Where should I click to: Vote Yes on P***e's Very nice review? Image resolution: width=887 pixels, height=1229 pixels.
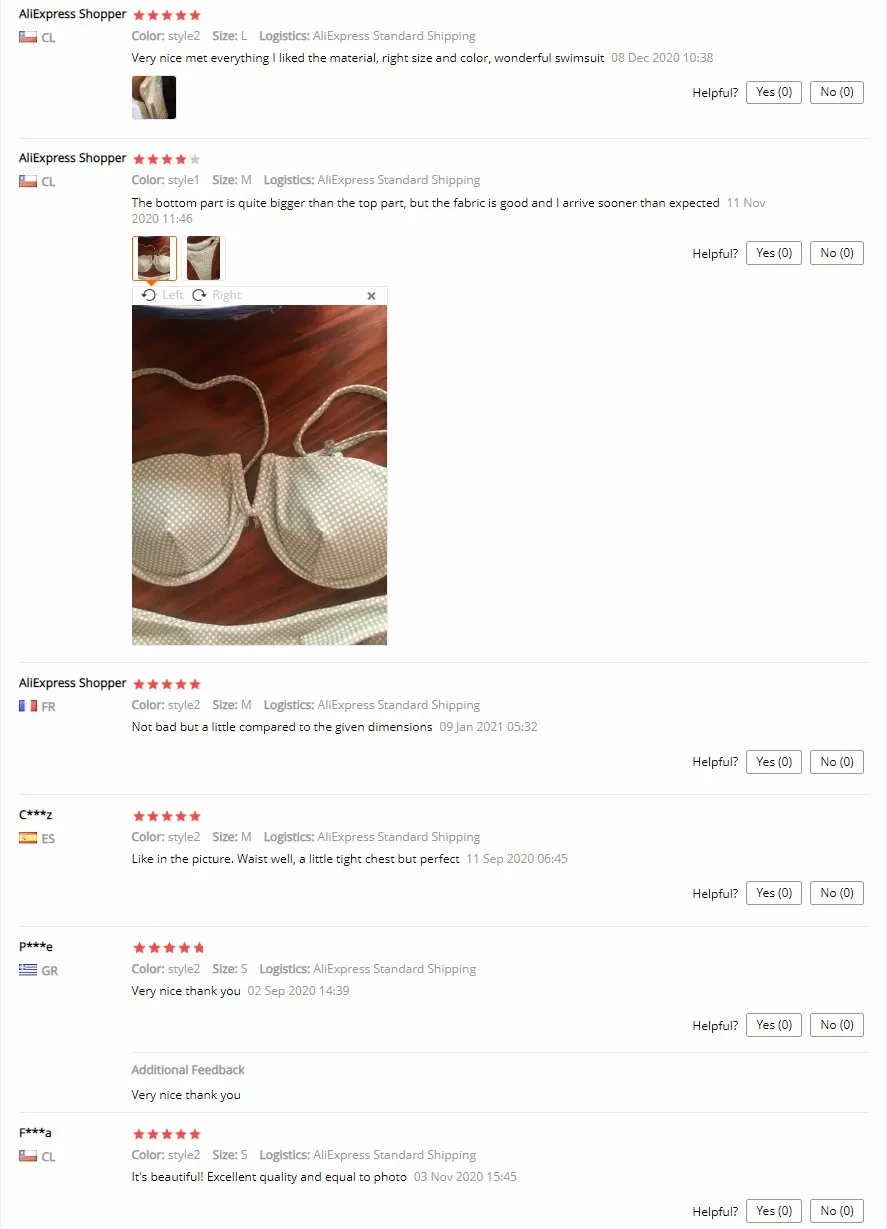[x=774, y=1025]
